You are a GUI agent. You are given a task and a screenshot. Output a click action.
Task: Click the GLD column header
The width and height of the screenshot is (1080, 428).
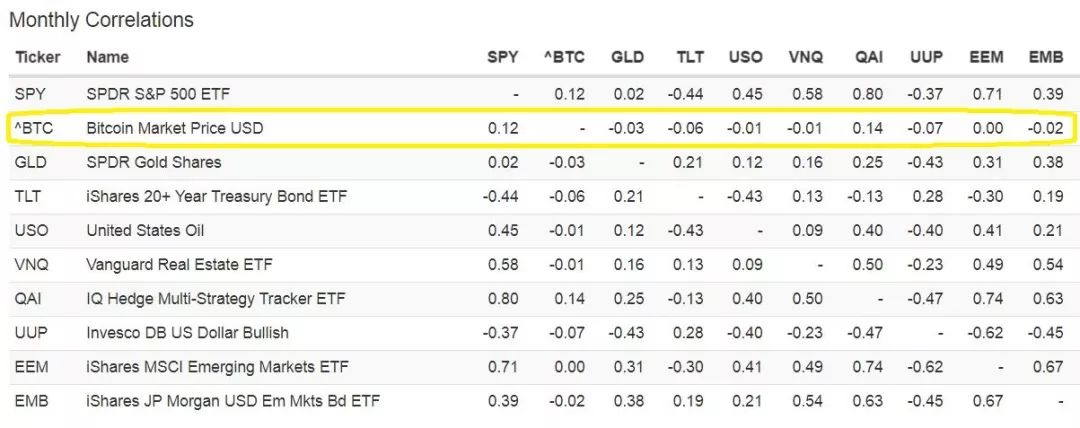pyautogui.click(x=627, y=57)
